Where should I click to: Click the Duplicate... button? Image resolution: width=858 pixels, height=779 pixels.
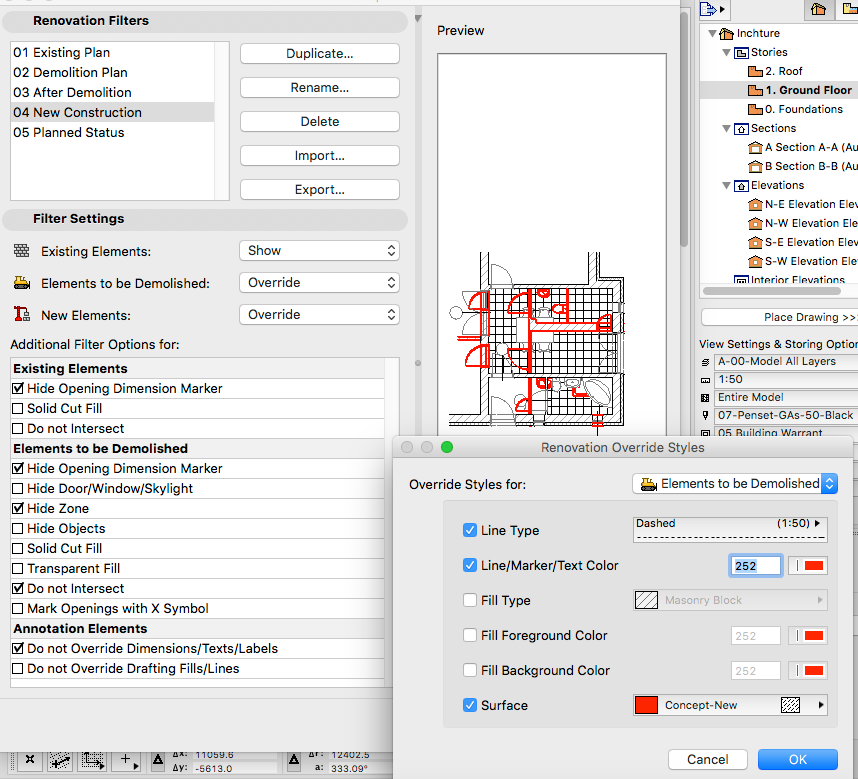(320, 54)
